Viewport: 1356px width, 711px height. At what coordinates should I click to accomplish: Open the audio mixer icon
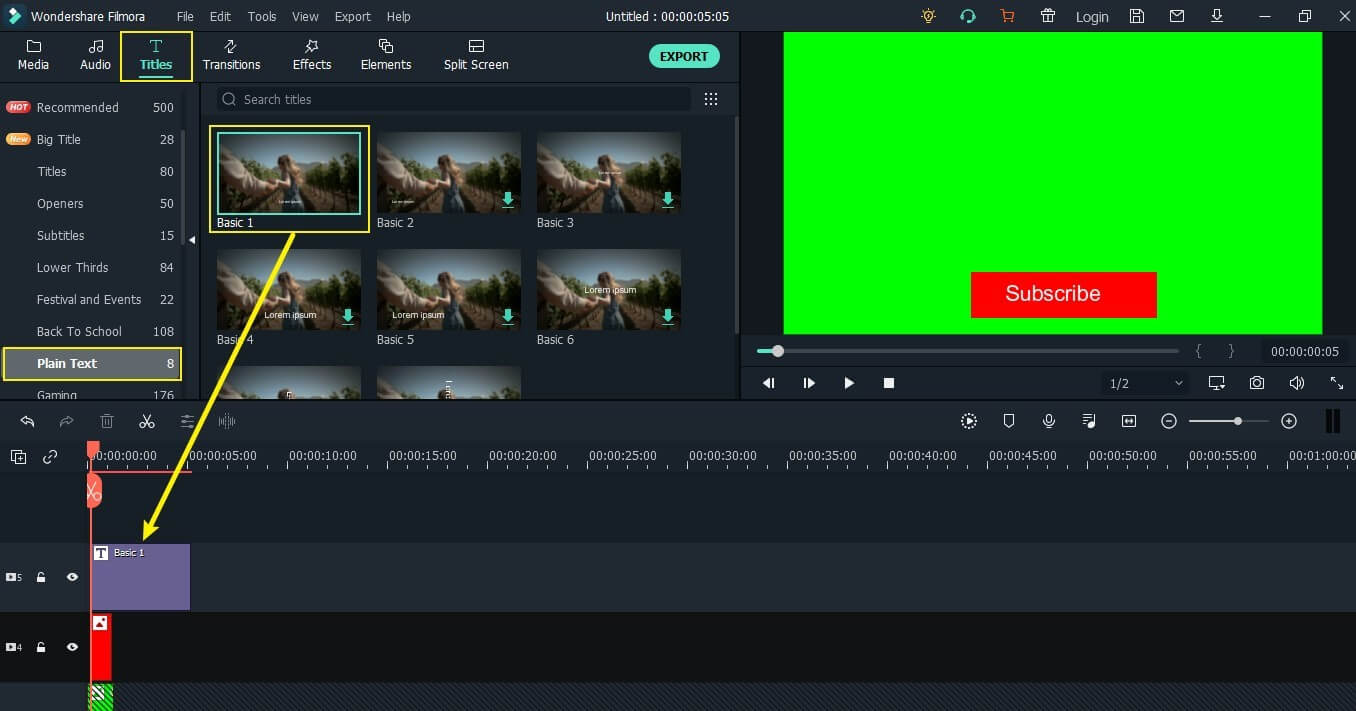pyautogui.click(x=1089, y=421)
